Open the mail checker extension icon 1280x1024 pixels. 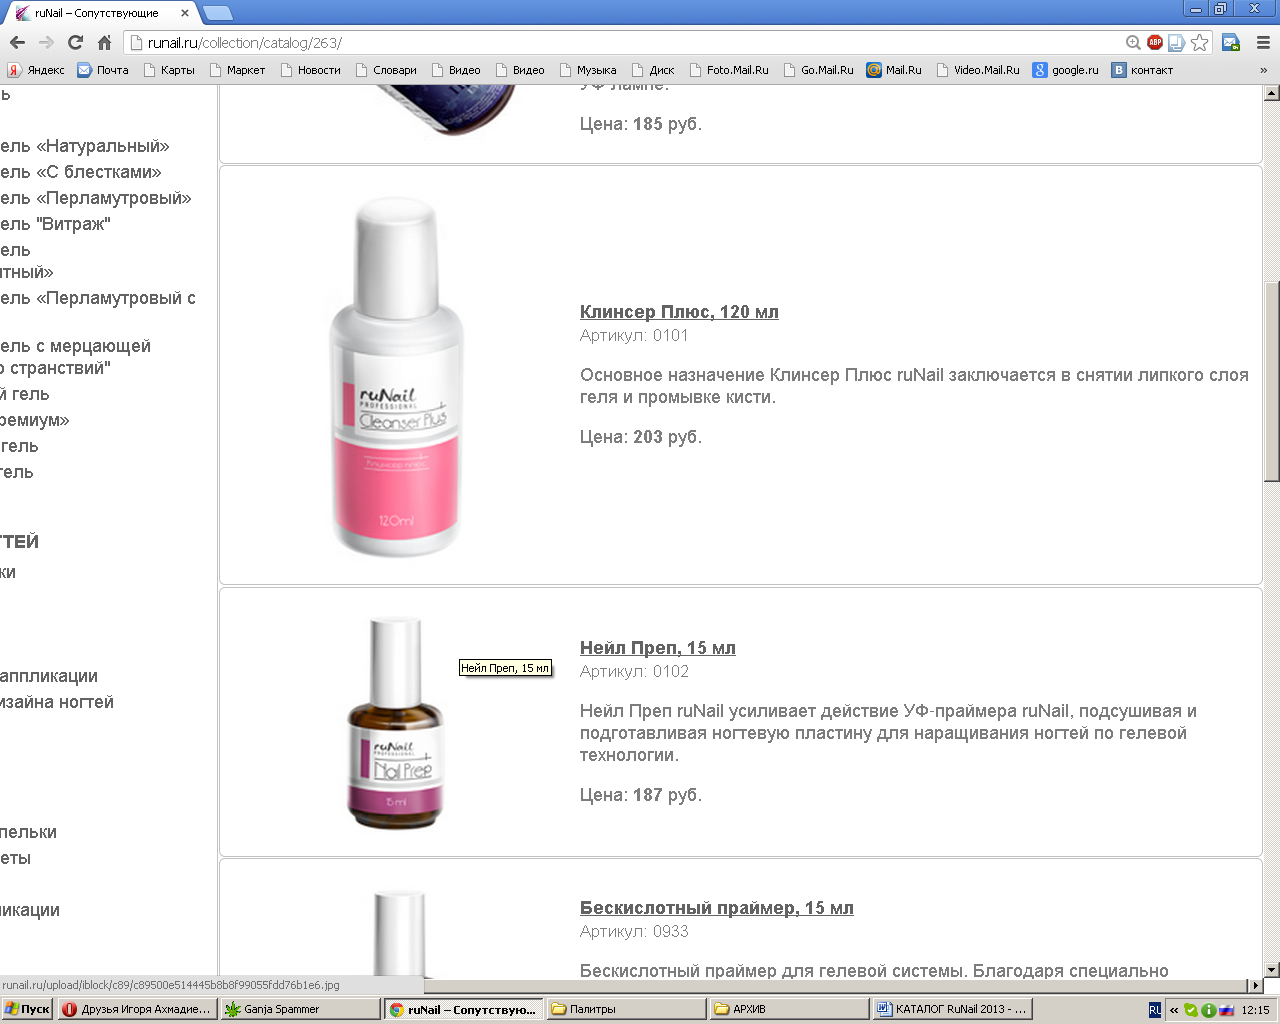click(x=1231, y=43)
